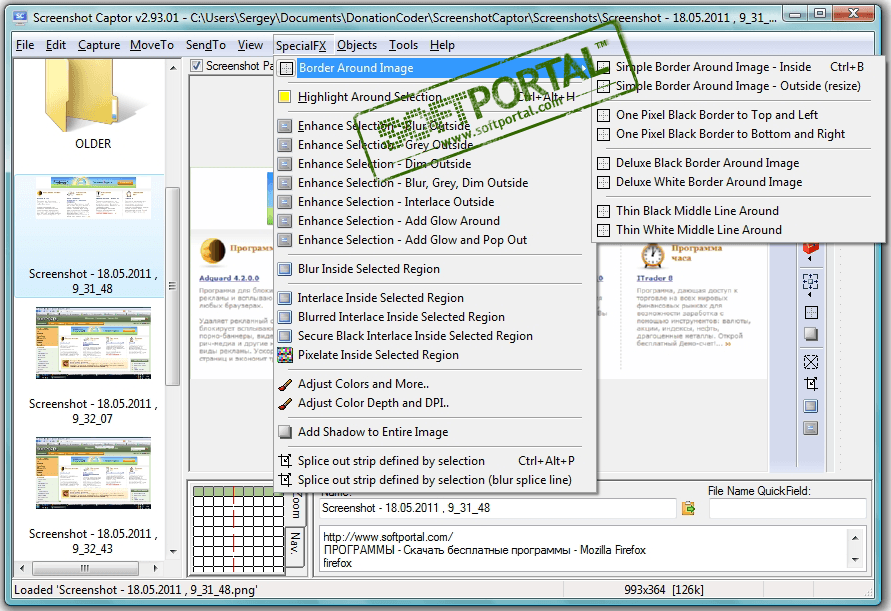Image resolution: width=891 pixels, height=611 pixels.
Task: Click crossed-box icon in right toolbar
Action: click(811, 361)
